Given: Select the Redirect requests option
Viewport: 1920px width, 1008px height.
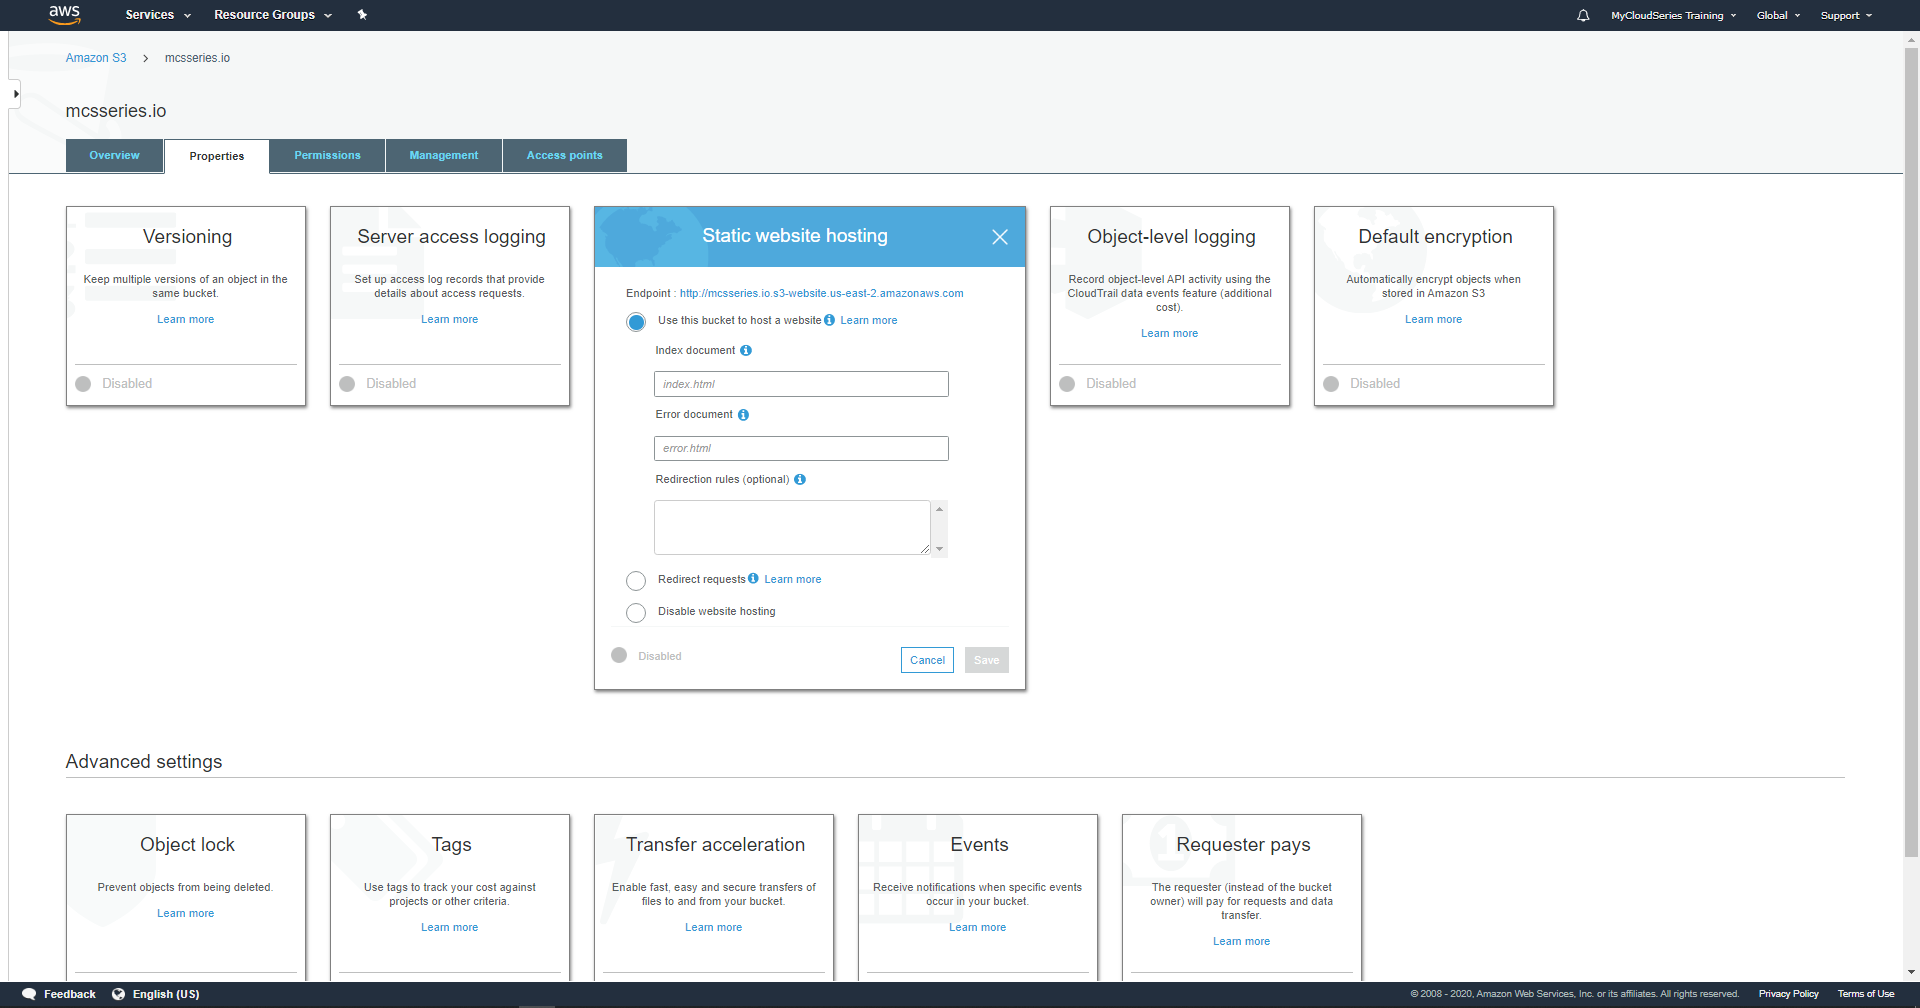Looking at the screenshot, I should click(636, 581).
